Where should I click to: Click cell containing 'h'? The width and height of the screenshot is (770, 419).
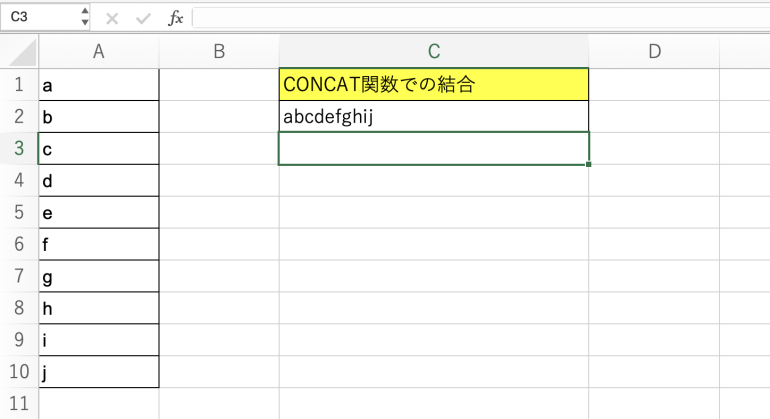[99, 308]
